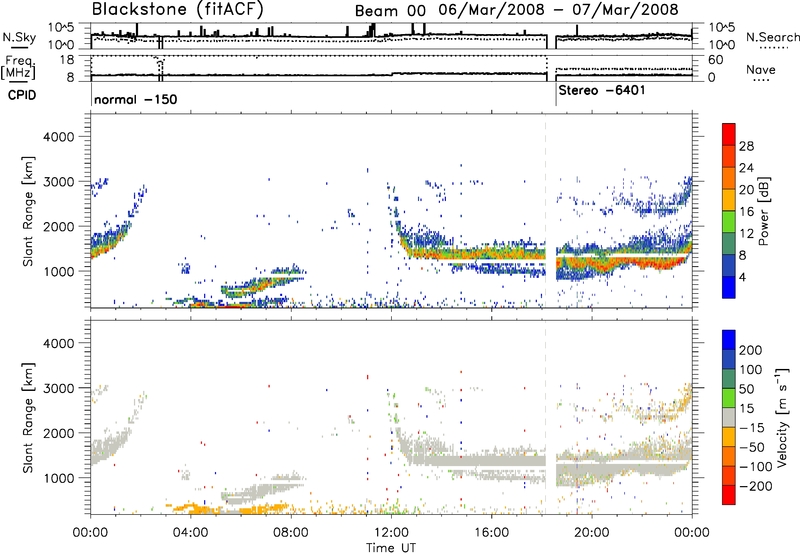Click velocity scale value 200
This screenshot has width=800, height=554.
[x=751, y=350]
